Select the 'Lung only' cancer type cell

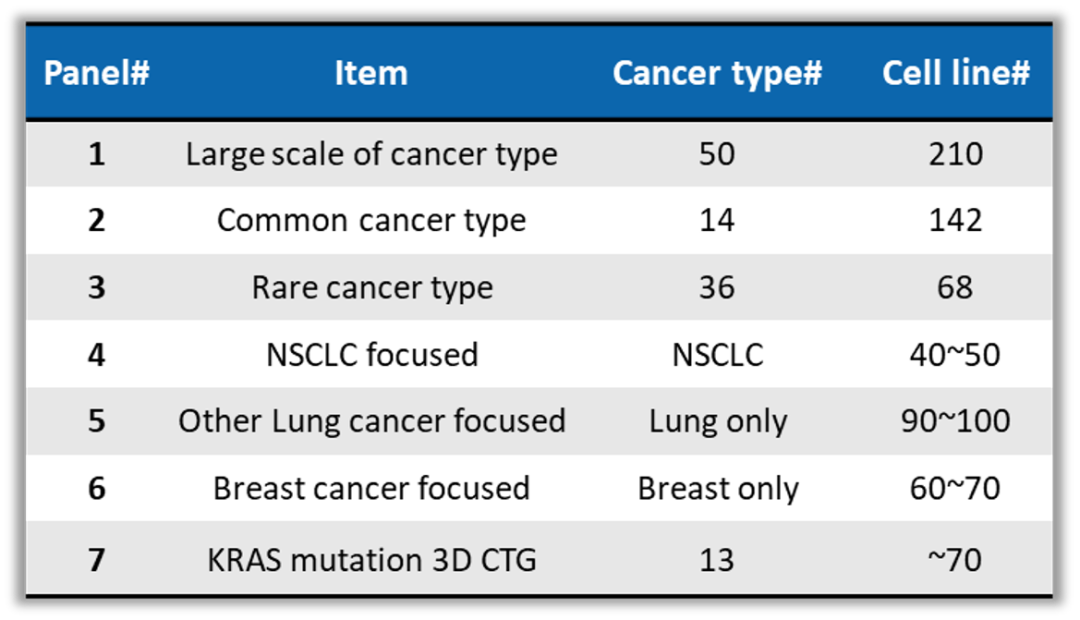pos(717,421)
